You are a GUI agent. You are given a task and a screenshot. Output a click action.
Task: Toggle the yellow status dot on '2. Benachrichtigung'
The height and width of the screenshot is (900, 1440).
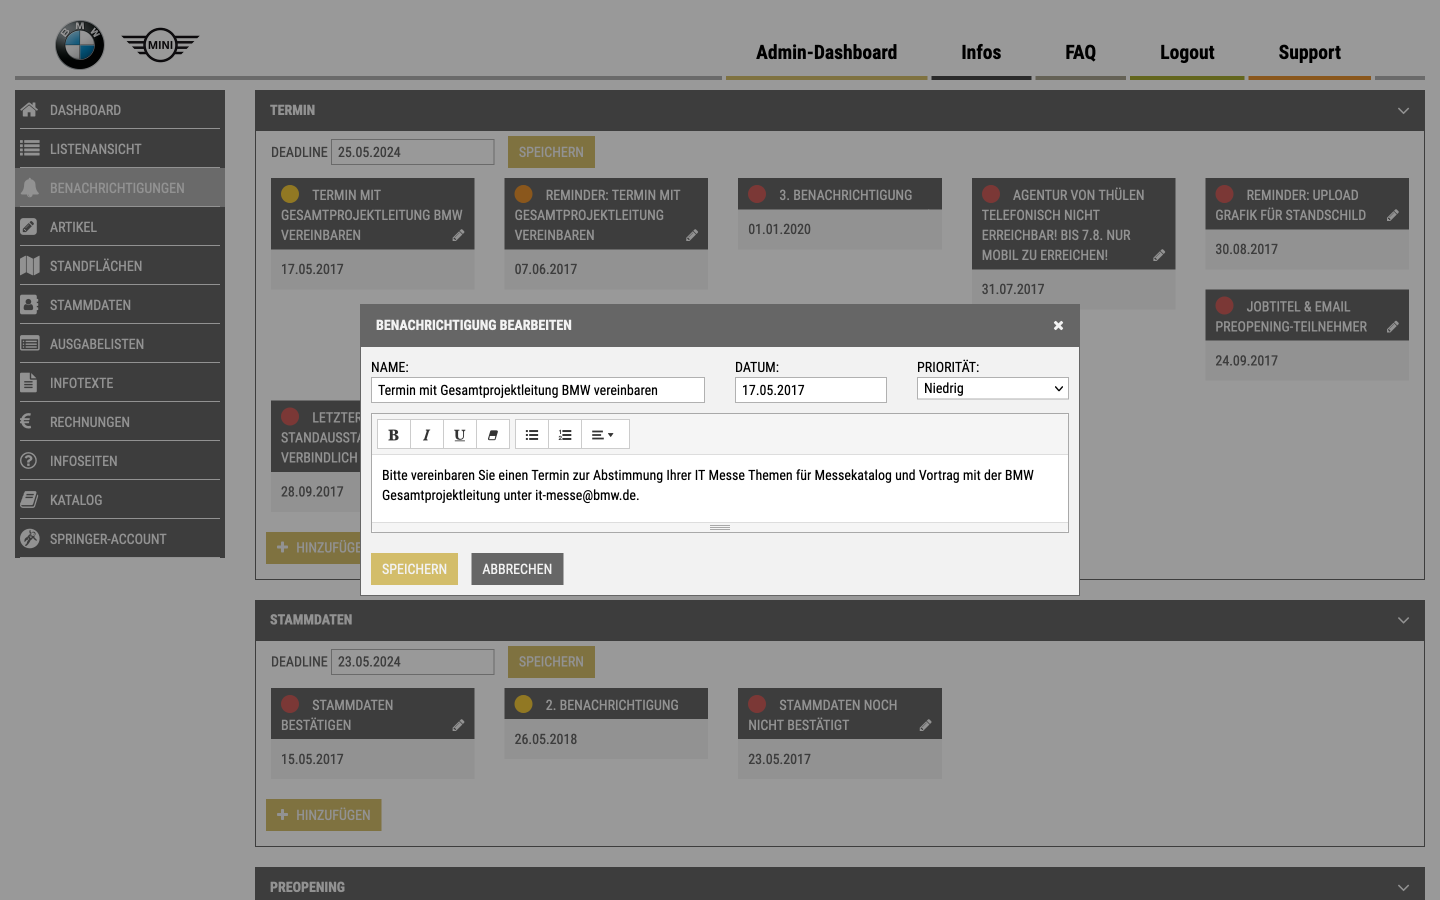point(524,703)
